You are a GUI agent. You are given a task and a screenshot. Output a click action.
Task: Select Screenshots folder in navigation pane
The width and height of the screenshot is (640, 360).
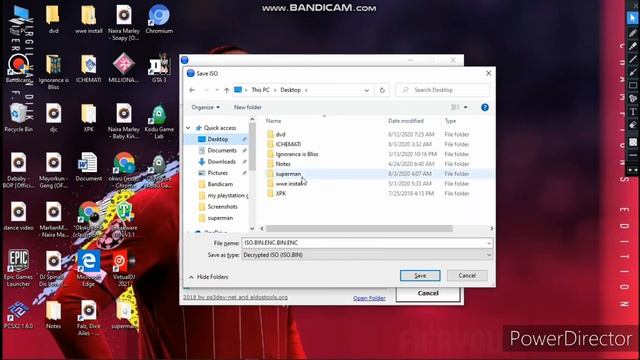pos(222,207)
